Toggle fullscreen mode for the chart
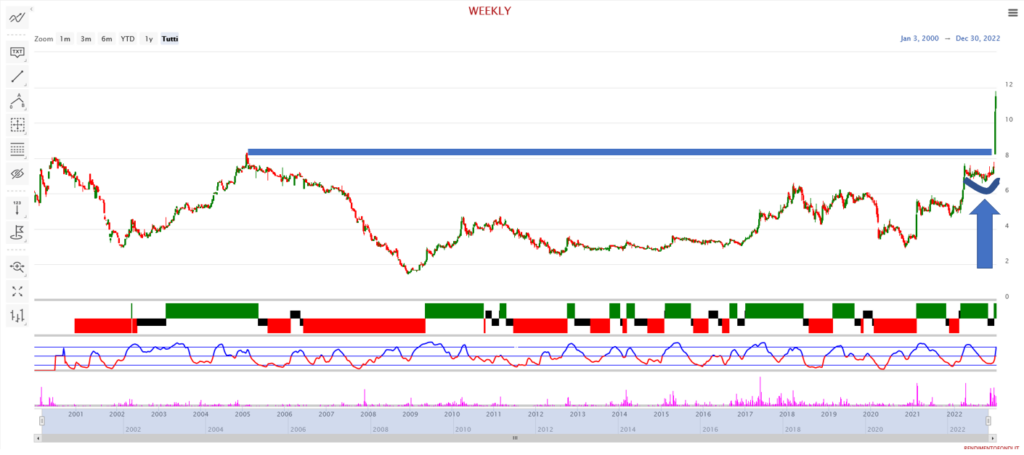 (17, 291)
